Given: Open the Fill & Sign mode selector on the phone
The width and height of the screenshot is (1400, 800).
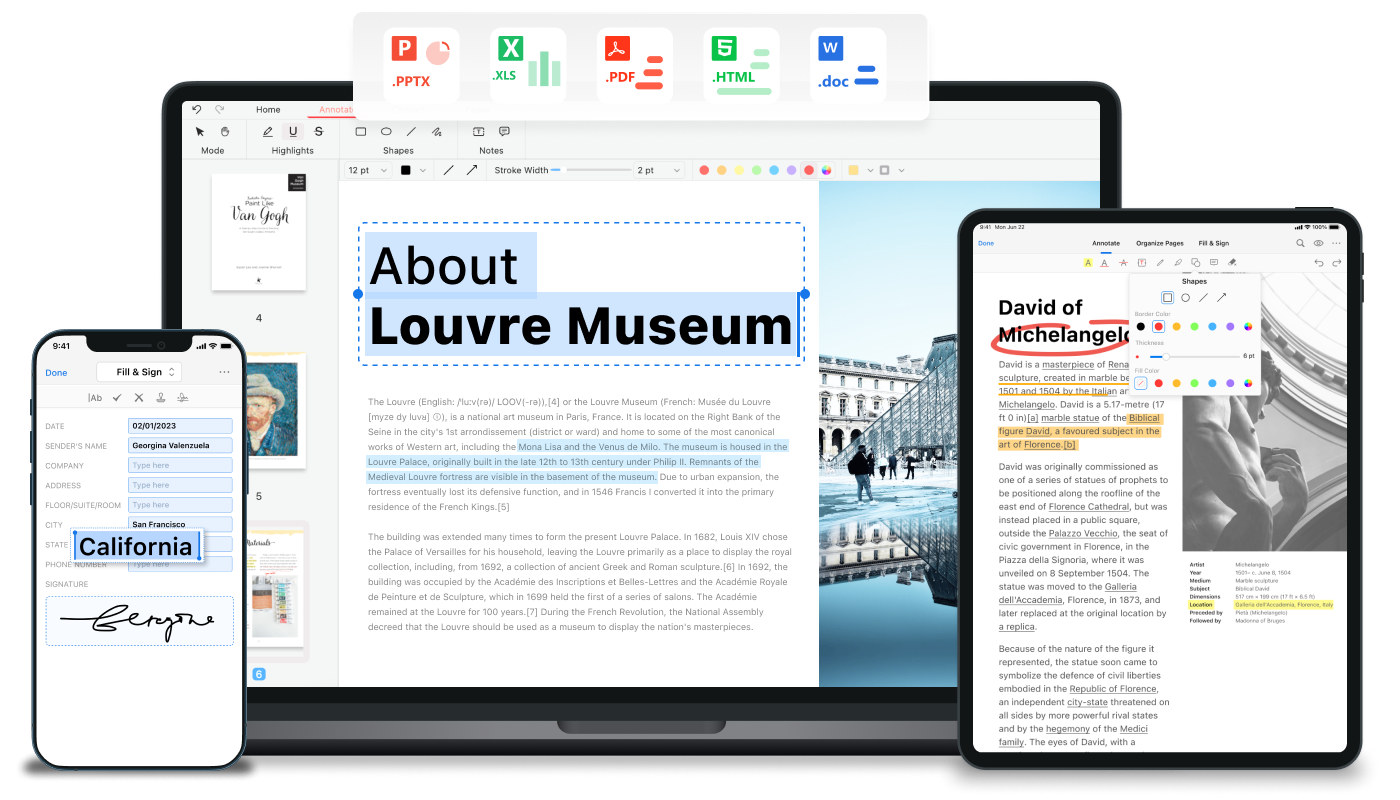Looking at the screenshot, I should coord(139,372).
